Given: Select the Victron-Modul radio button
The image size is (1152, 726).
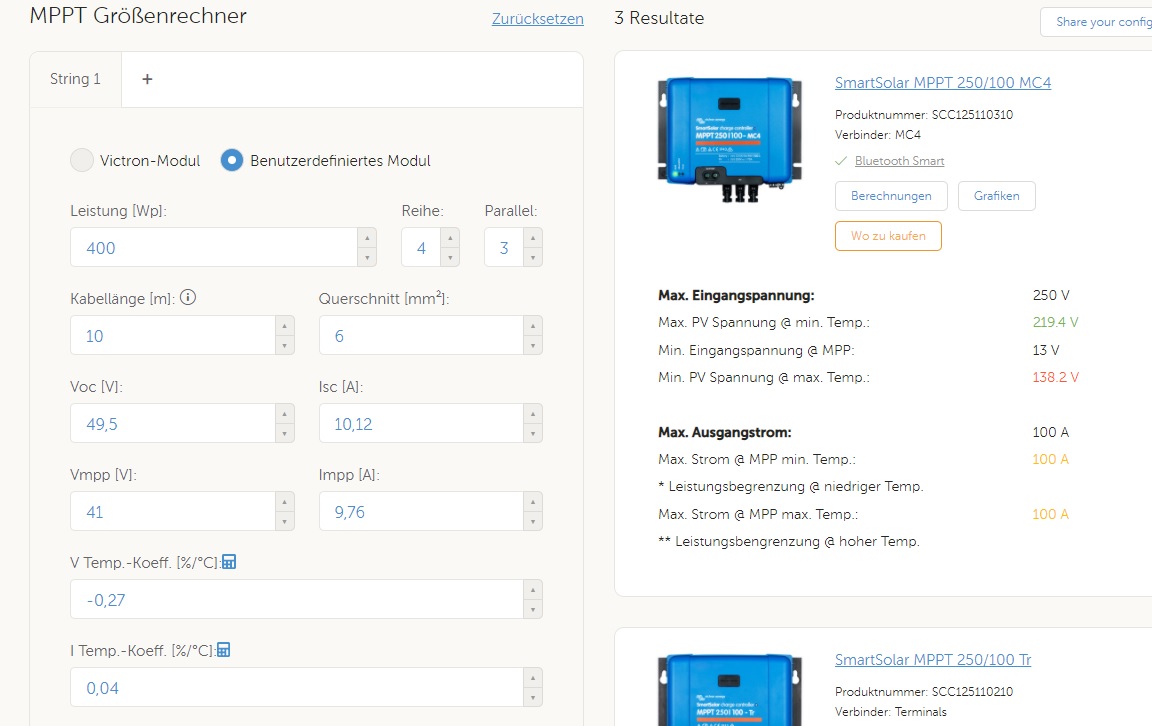Looking at the screenshot, I should pyautogui.click(x=82, y=160).
